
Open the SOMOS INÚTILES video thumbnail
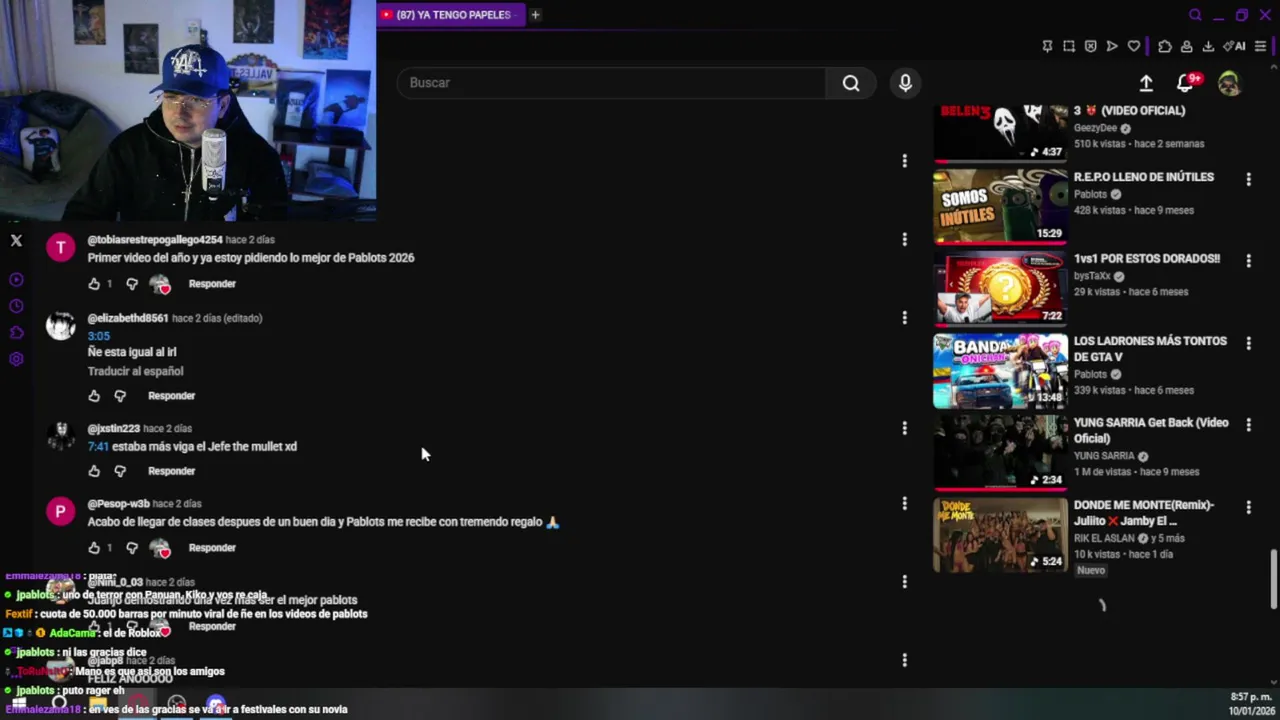click(x=1000, y=206)
